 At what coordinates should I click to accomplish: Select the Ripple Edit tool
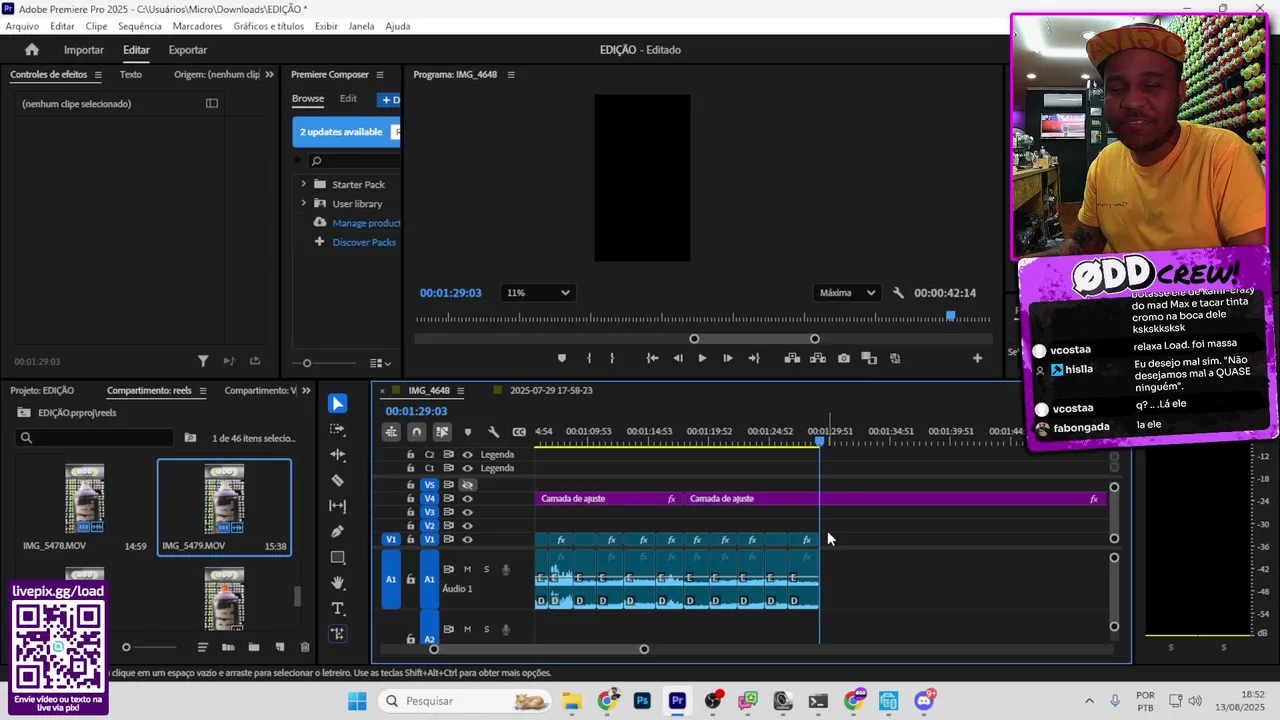coord(337,455)
